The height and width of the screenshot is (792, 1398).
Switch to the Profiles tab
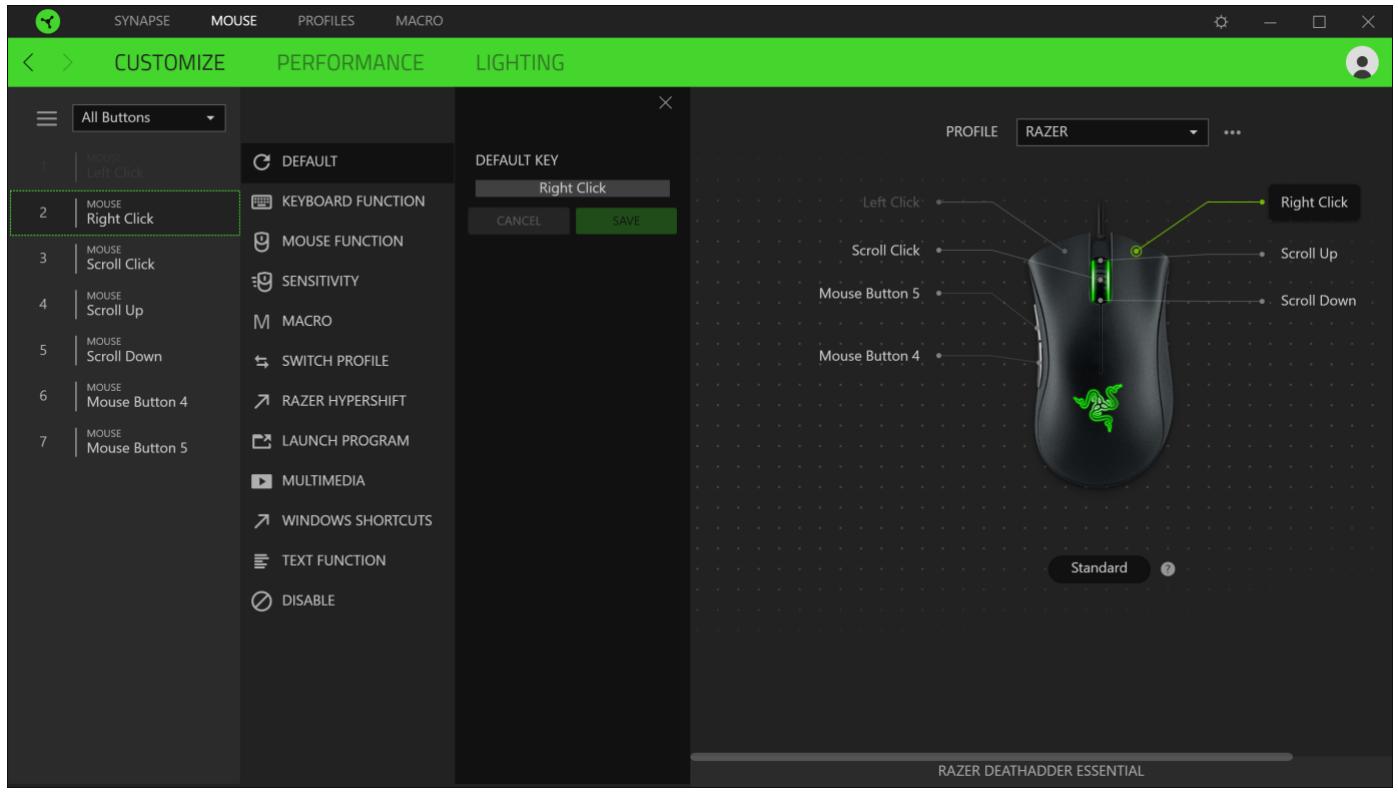327,20
